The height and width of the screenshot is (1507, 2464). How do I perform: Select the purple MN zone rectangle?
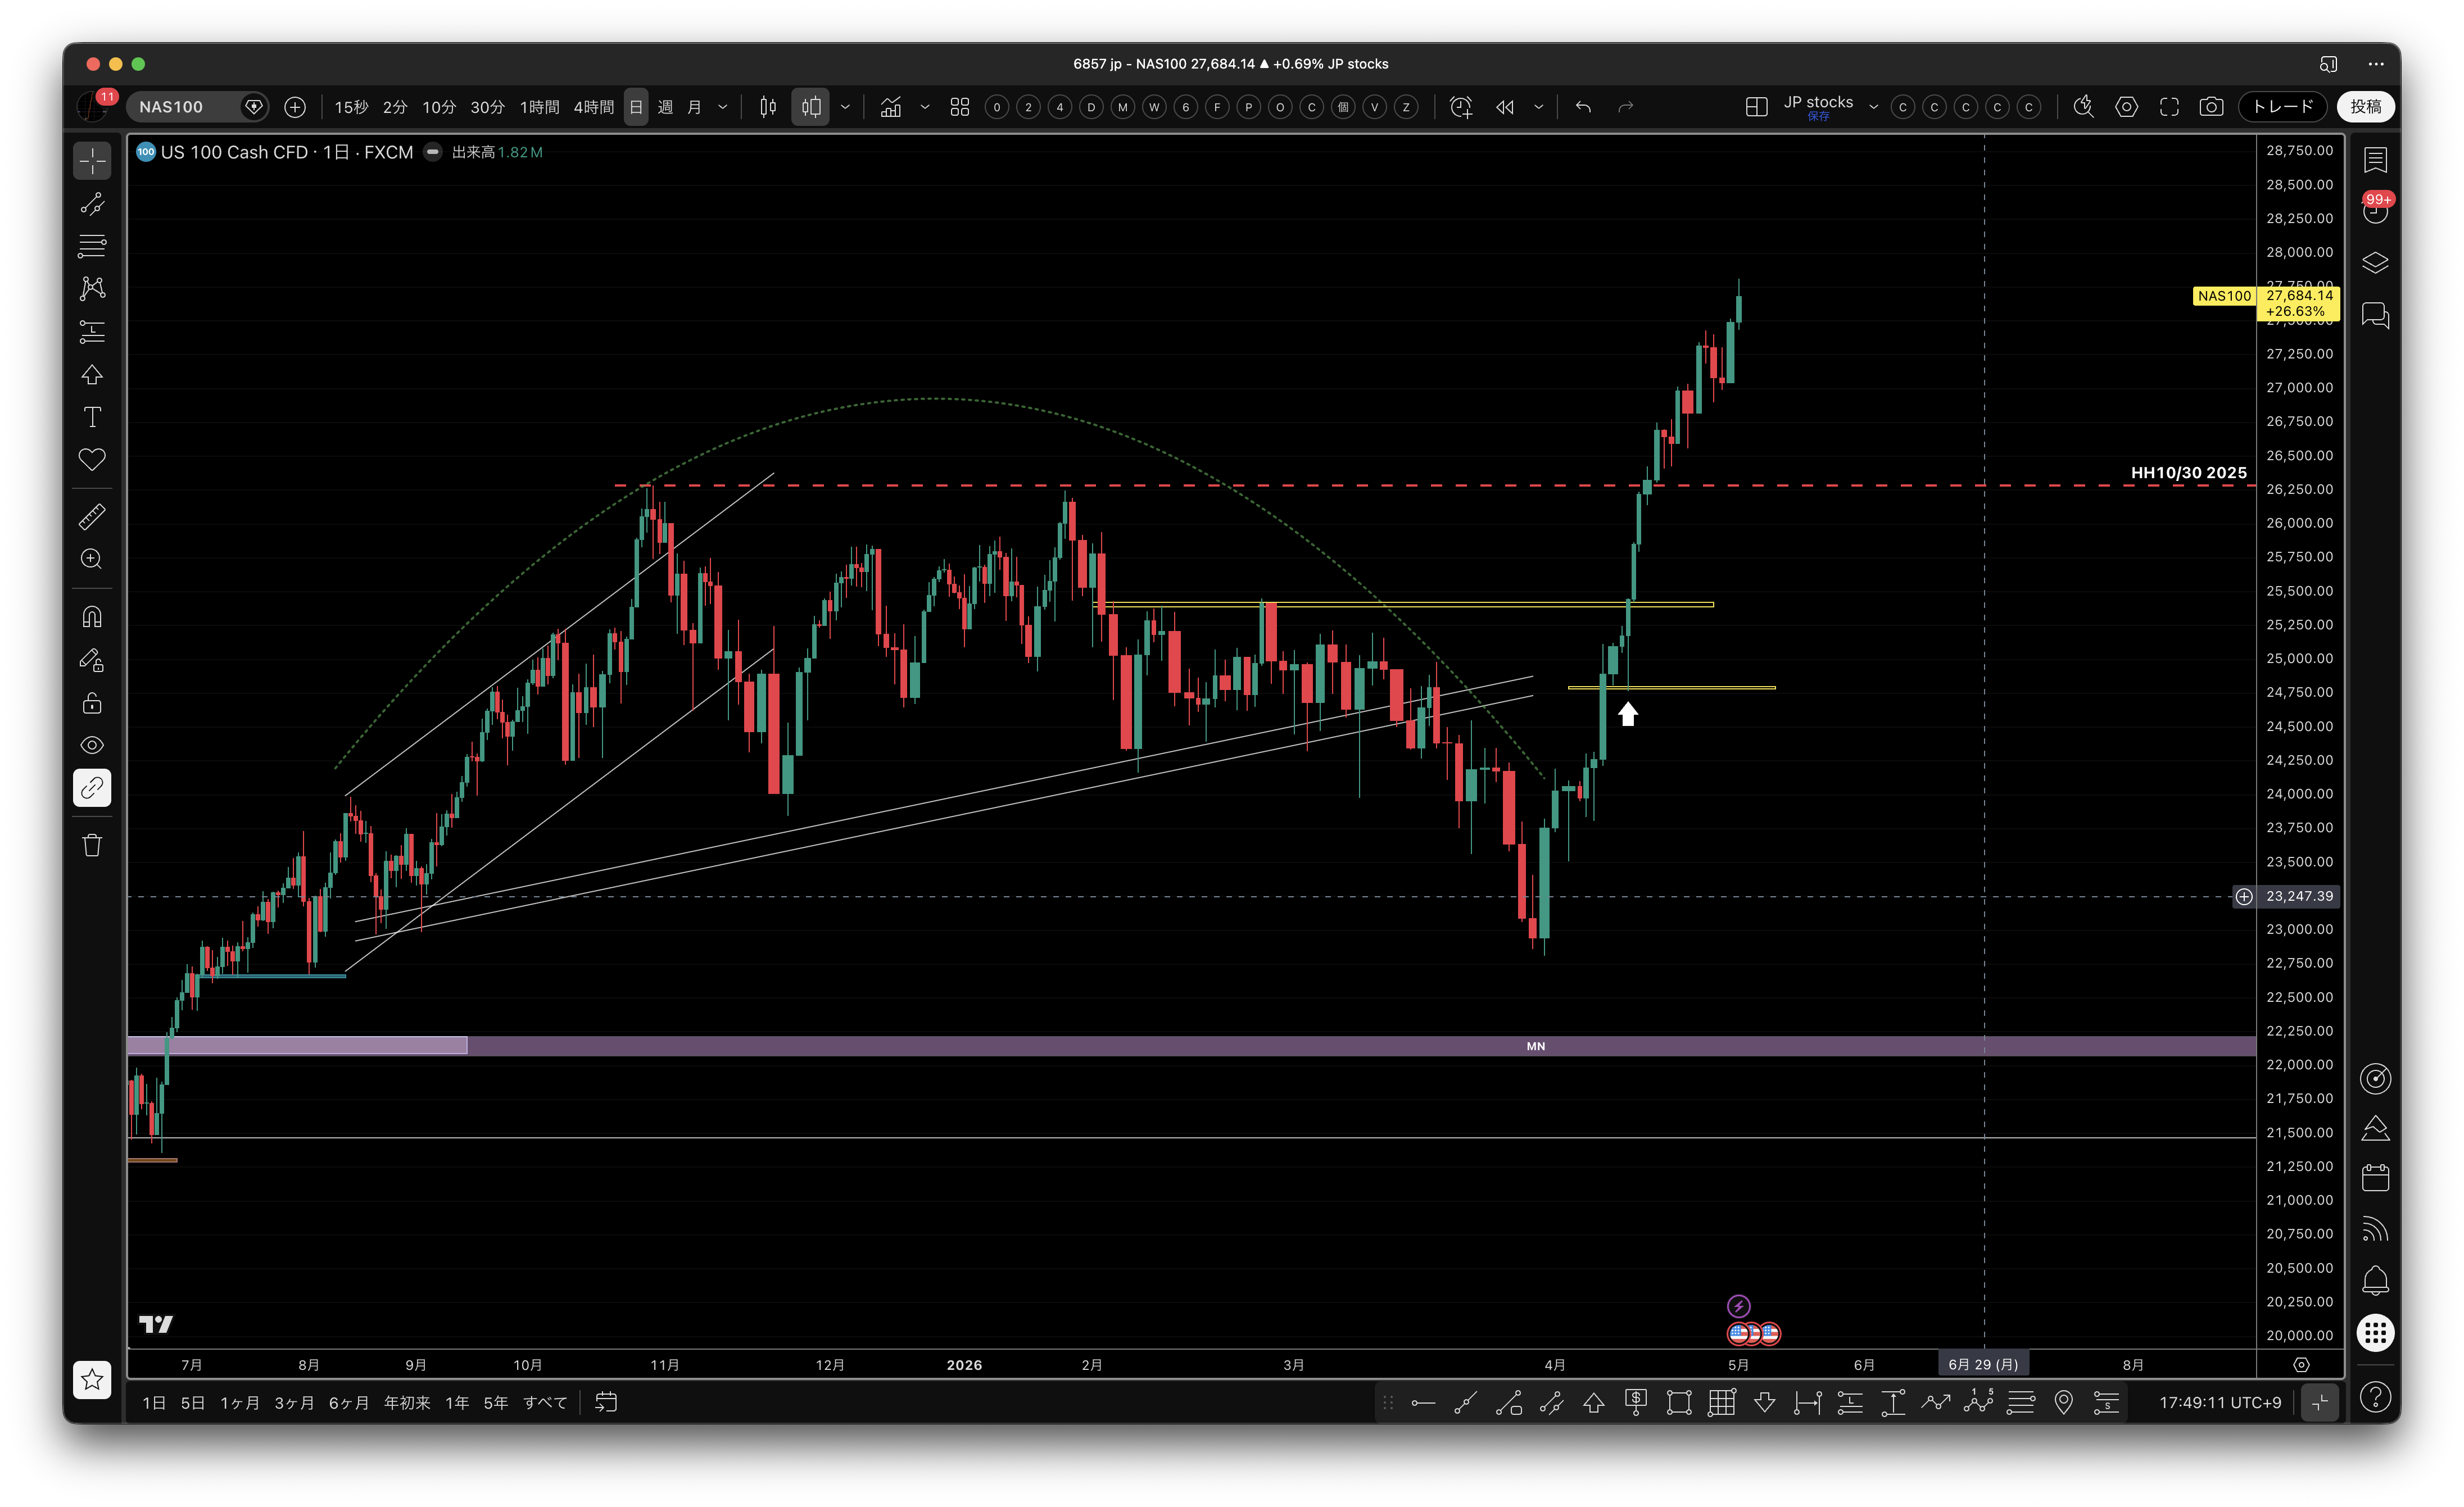tap(1190, 1046)
